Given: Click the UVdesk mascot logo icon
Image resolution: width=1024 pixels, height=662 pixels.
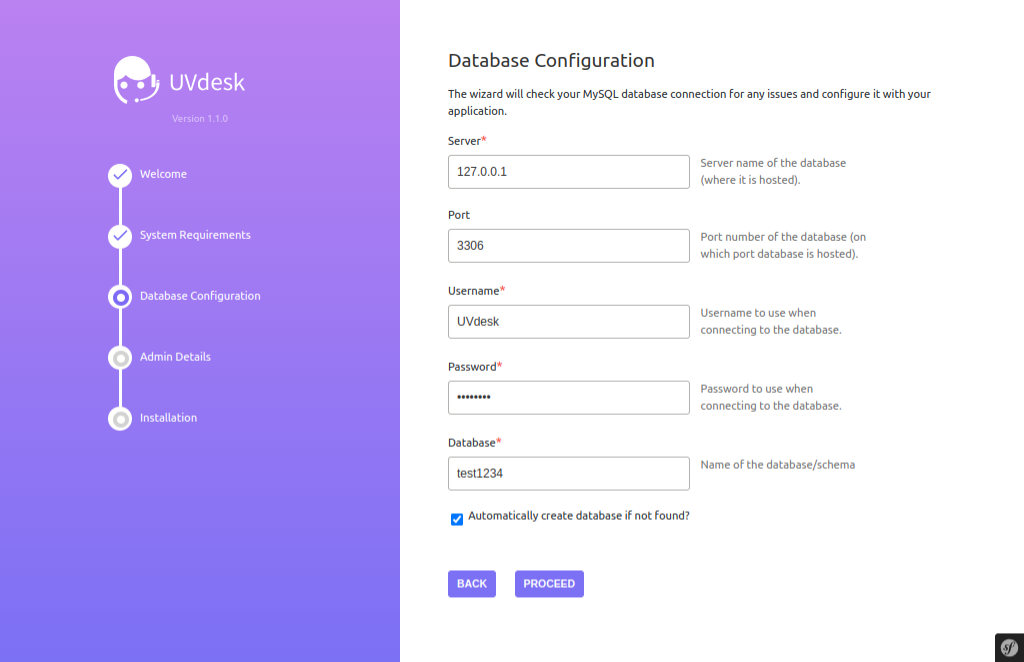Looking at the screenshot, I should tap(136, 80).
